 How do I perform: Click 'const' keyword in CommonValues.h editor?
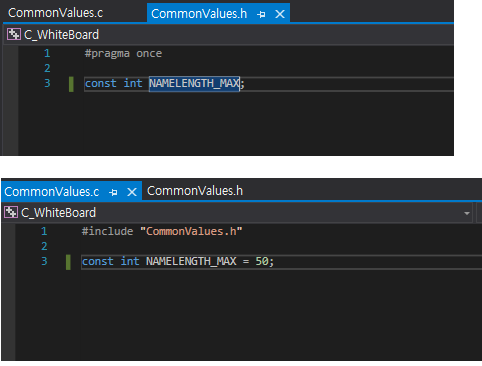pos(100,83)
